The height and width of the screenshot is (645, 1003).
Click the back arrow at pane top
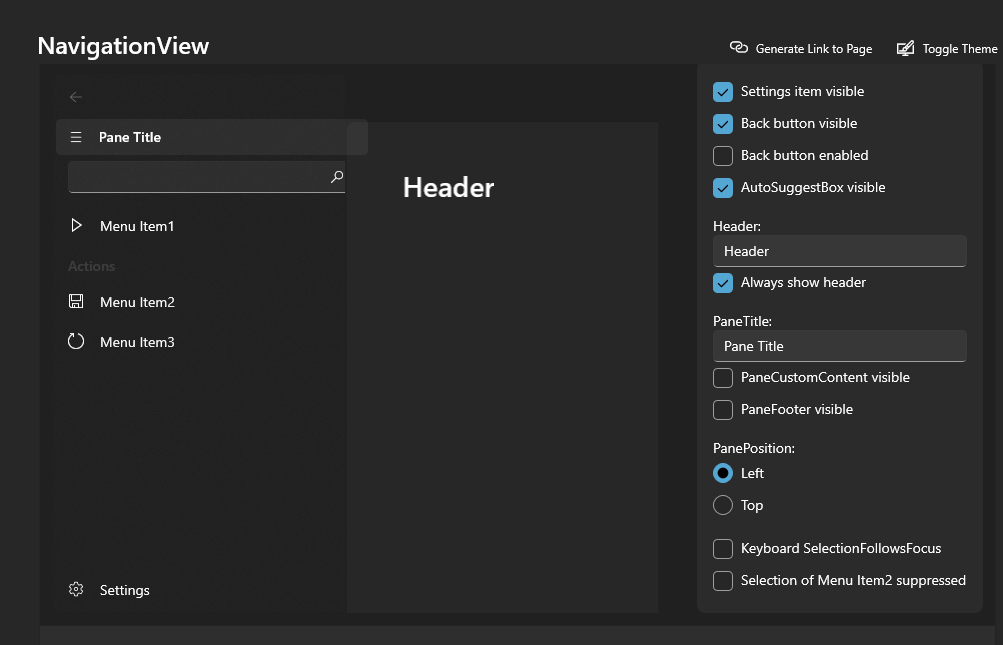tap(76, 97)
